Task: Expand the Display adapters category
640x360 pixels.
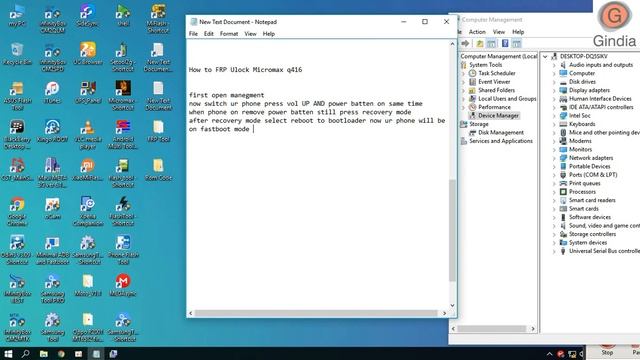Action: click(x=554, y=90)
